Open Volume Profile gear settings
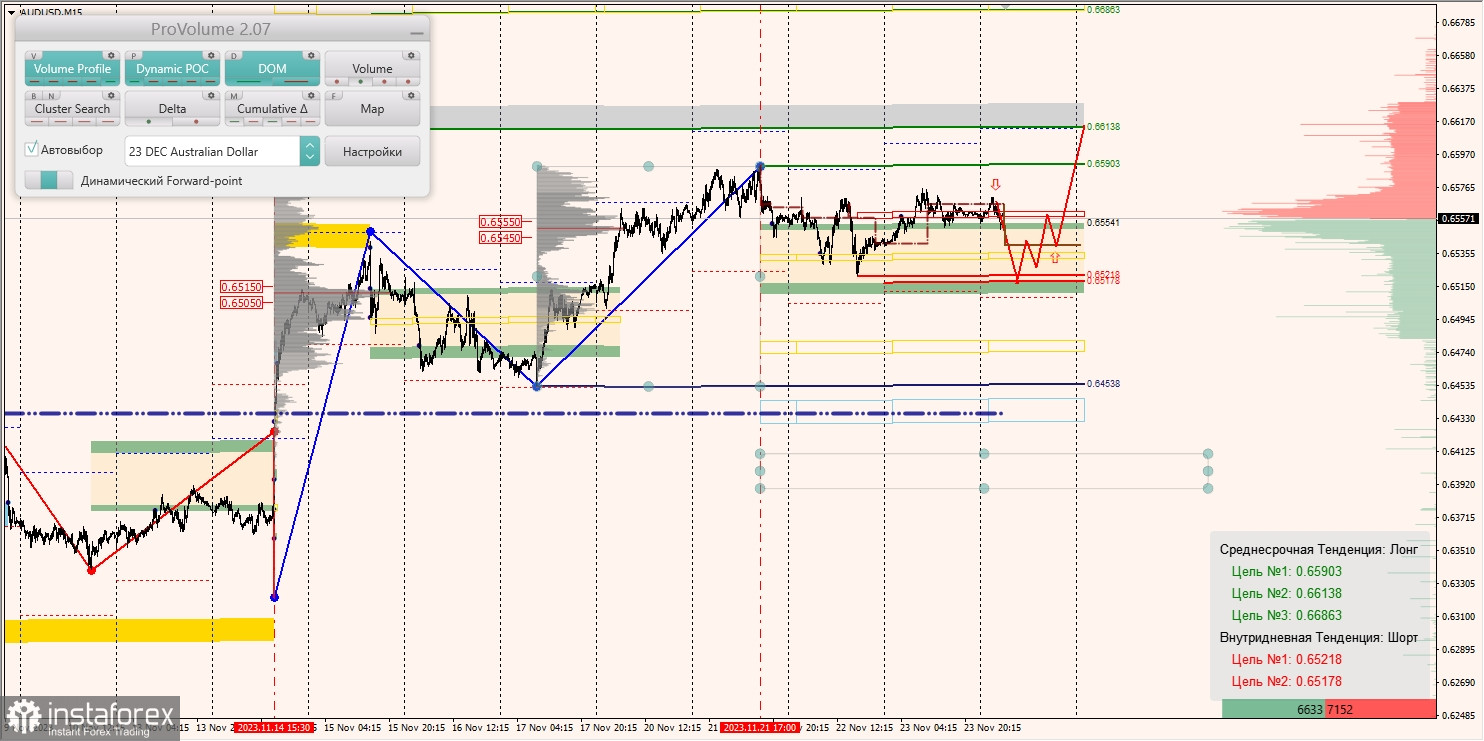Screen dimensions: 1484x741 pos(111,56)
